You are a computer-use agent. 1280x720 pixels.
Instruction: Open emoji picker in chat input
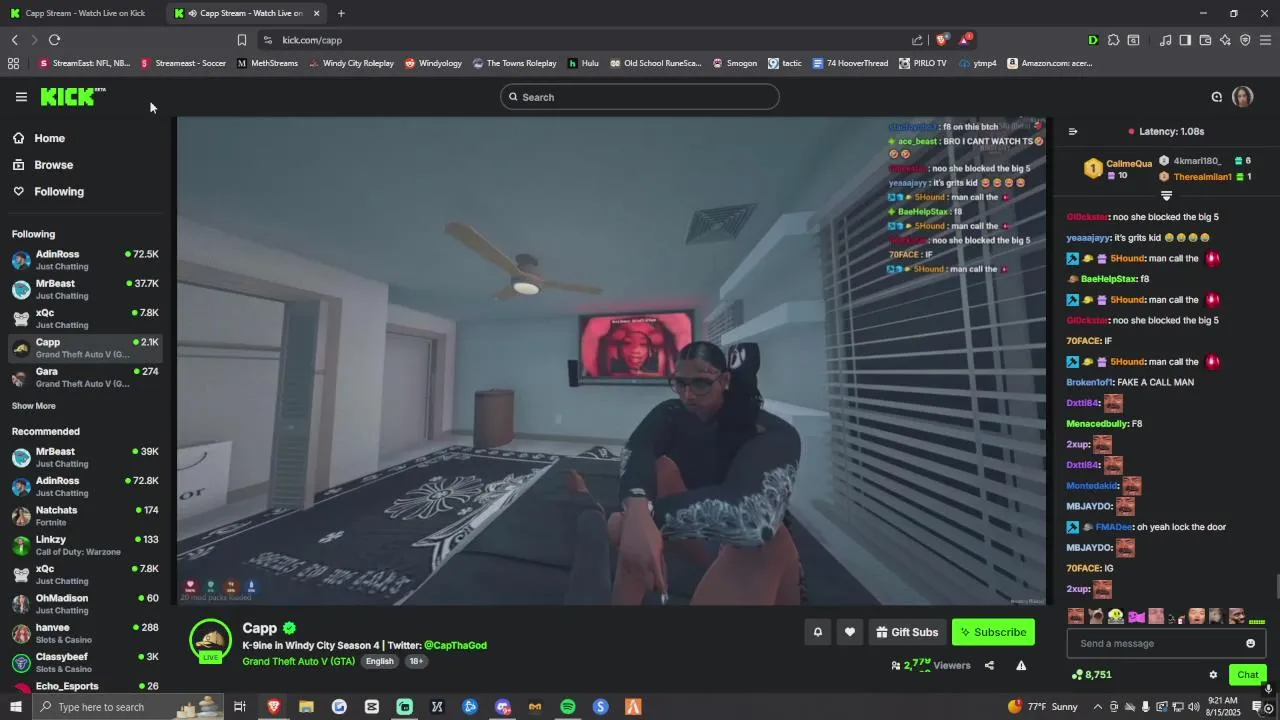(1250, 643)
